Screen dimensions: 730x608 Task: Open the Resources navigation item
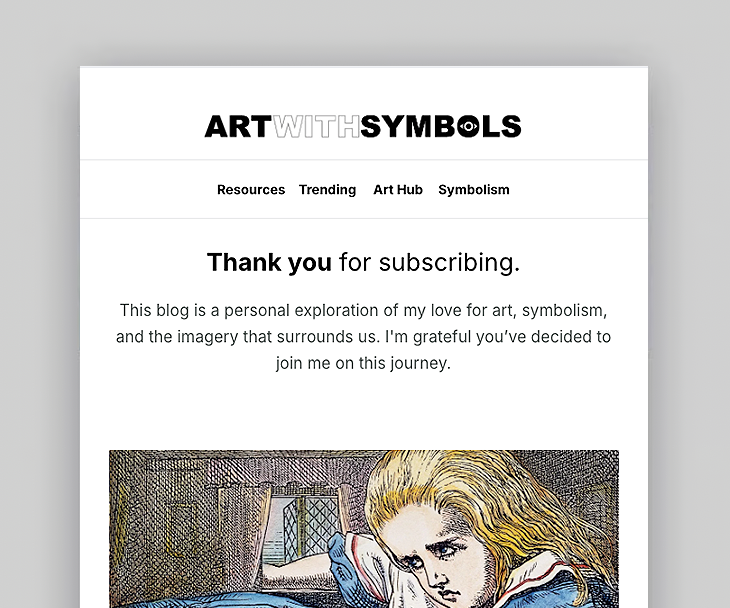coord(251,190)
